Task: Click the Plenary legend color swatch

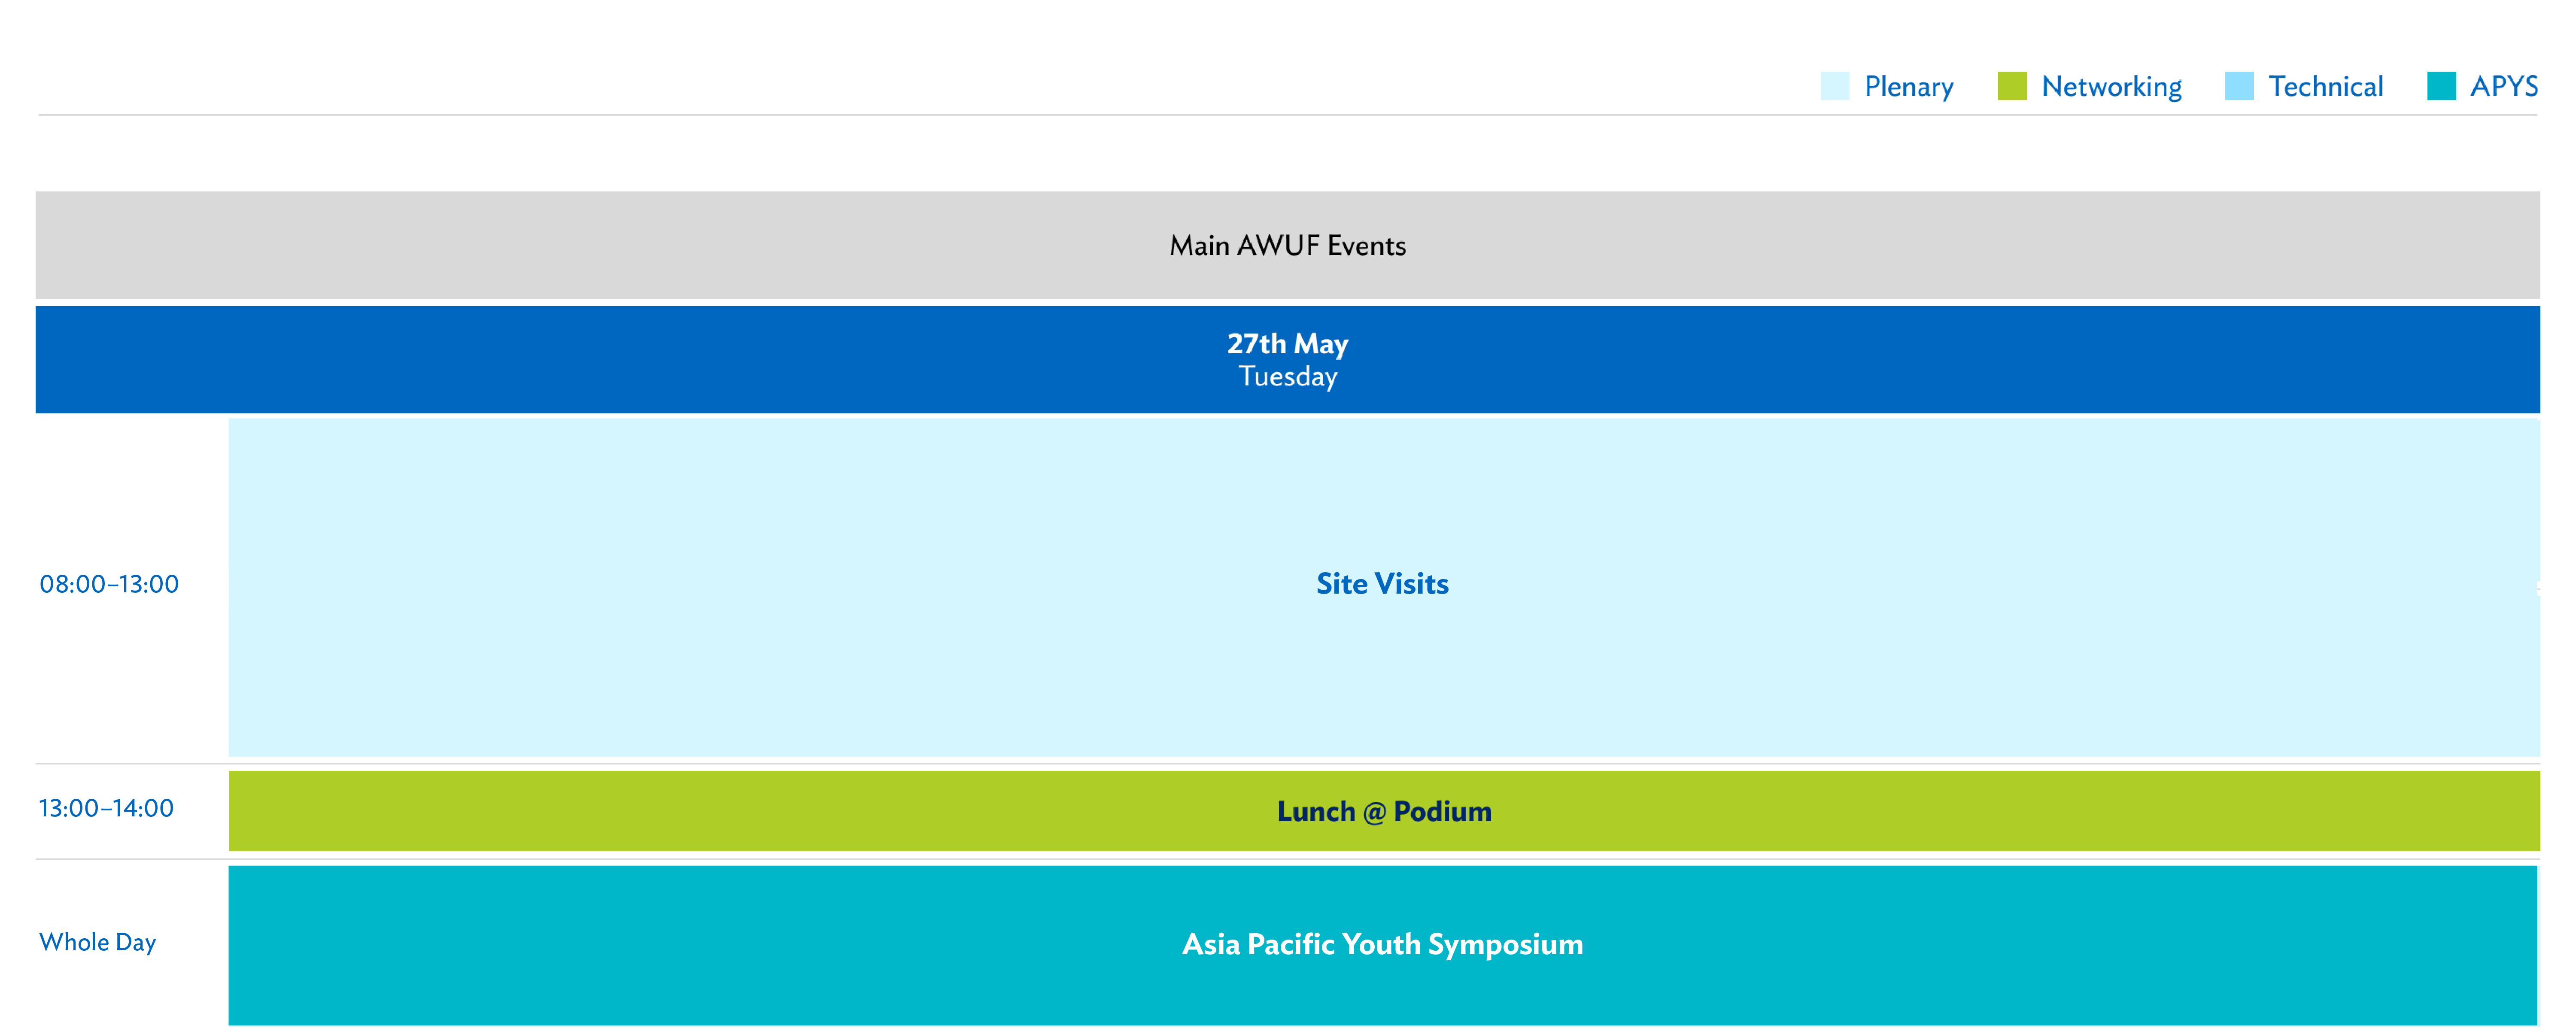Action: click(1835, 86)
